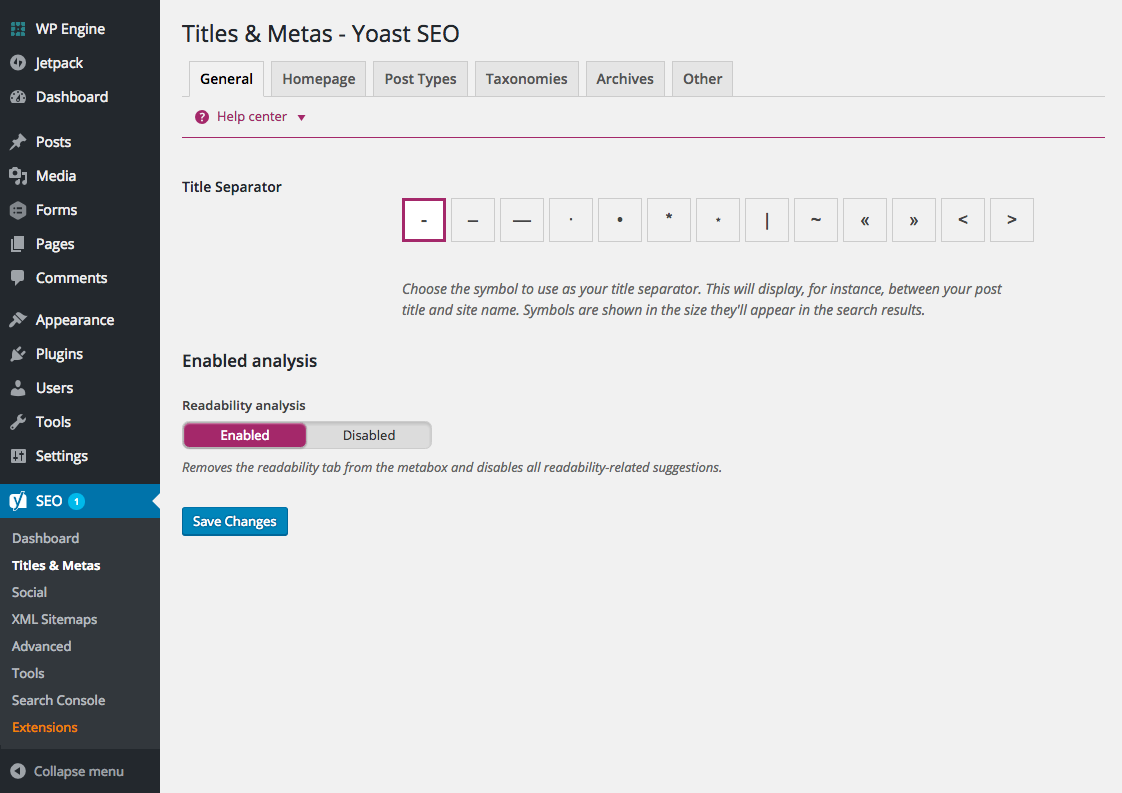Open the orange Extensions link

[44, 727]
